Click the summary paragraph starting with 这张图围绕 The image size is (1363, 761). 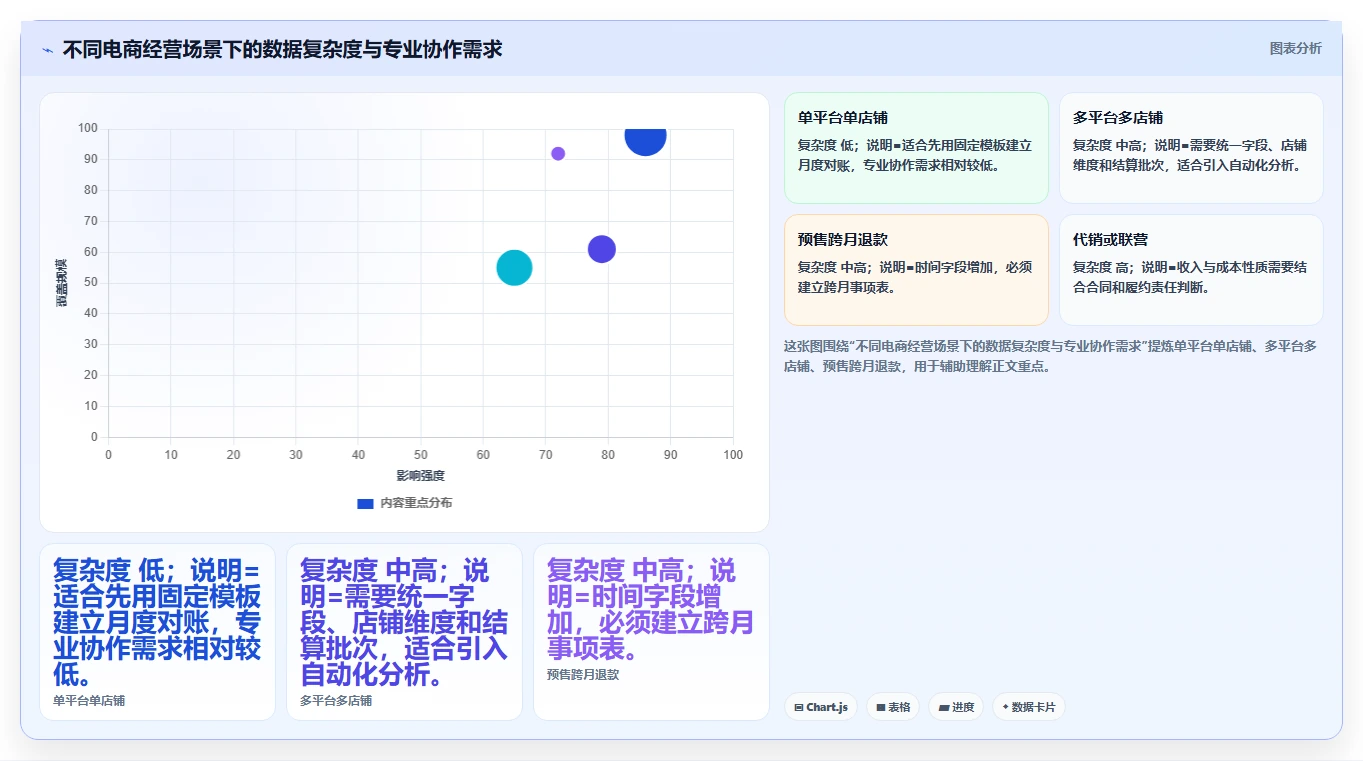coord(1051,356)
